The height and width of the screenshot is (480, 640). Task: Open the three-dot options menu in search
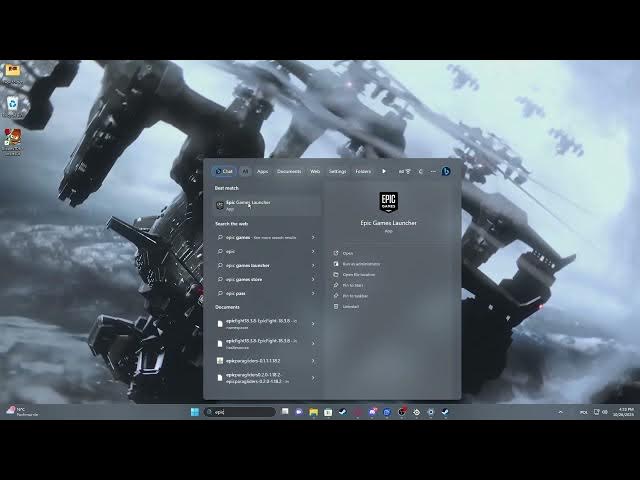coord(433,171)
